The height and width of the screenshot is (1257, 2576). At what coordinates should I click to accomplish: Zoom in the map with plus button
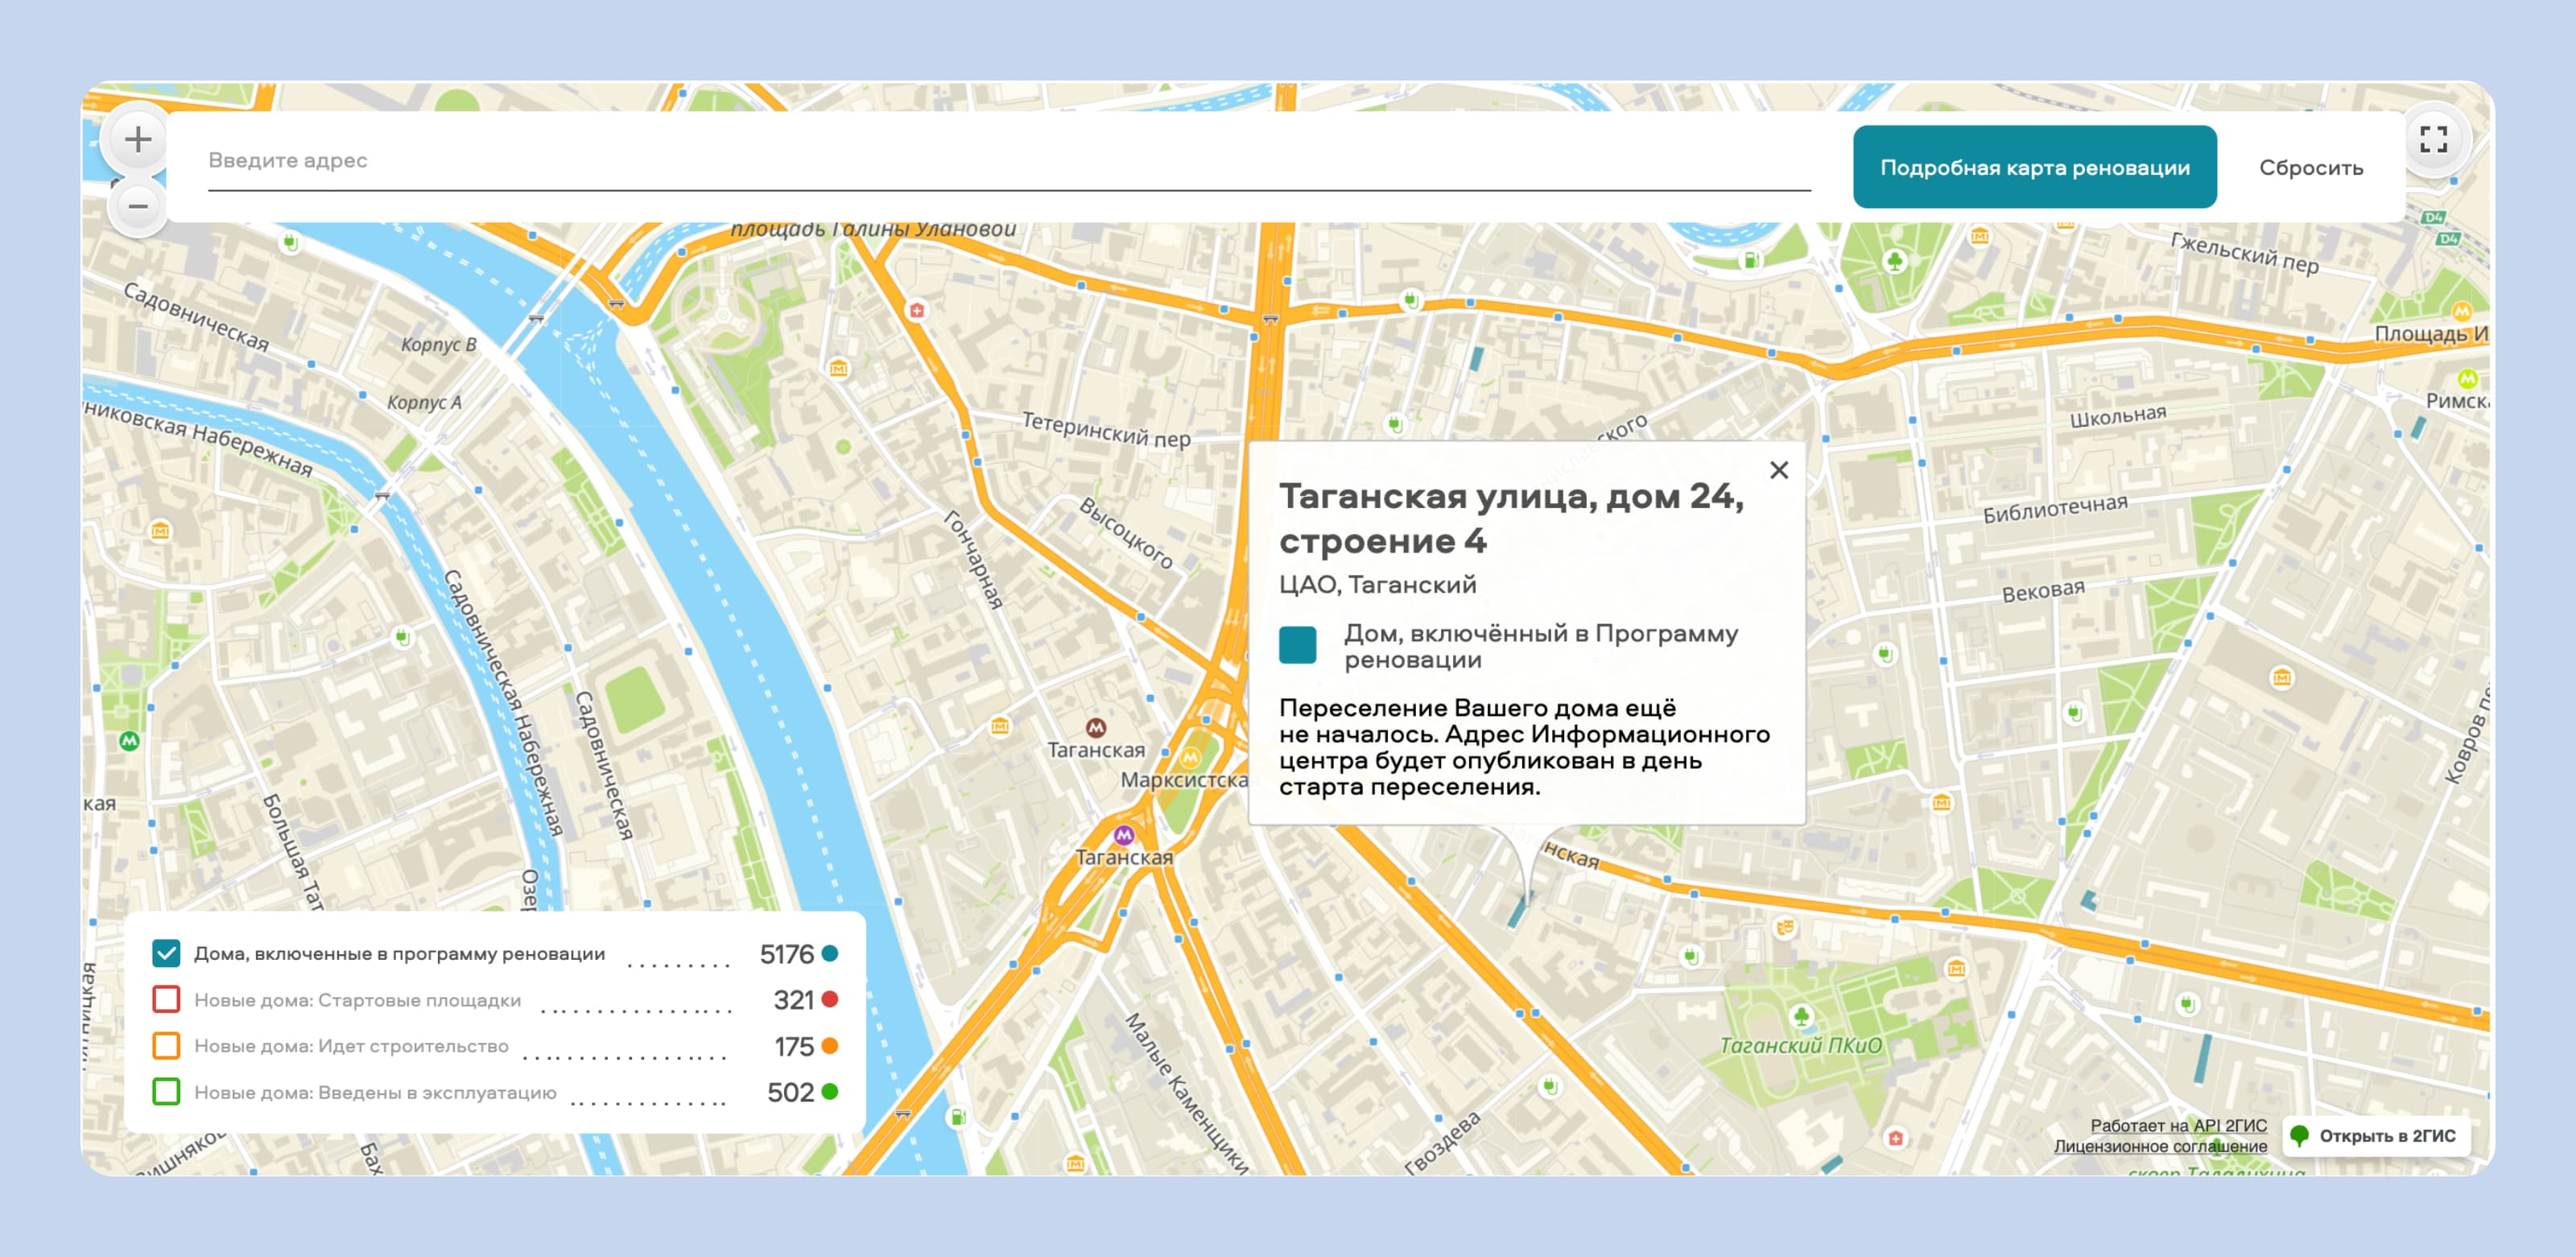pyautogui.click(x=138, y=140)
